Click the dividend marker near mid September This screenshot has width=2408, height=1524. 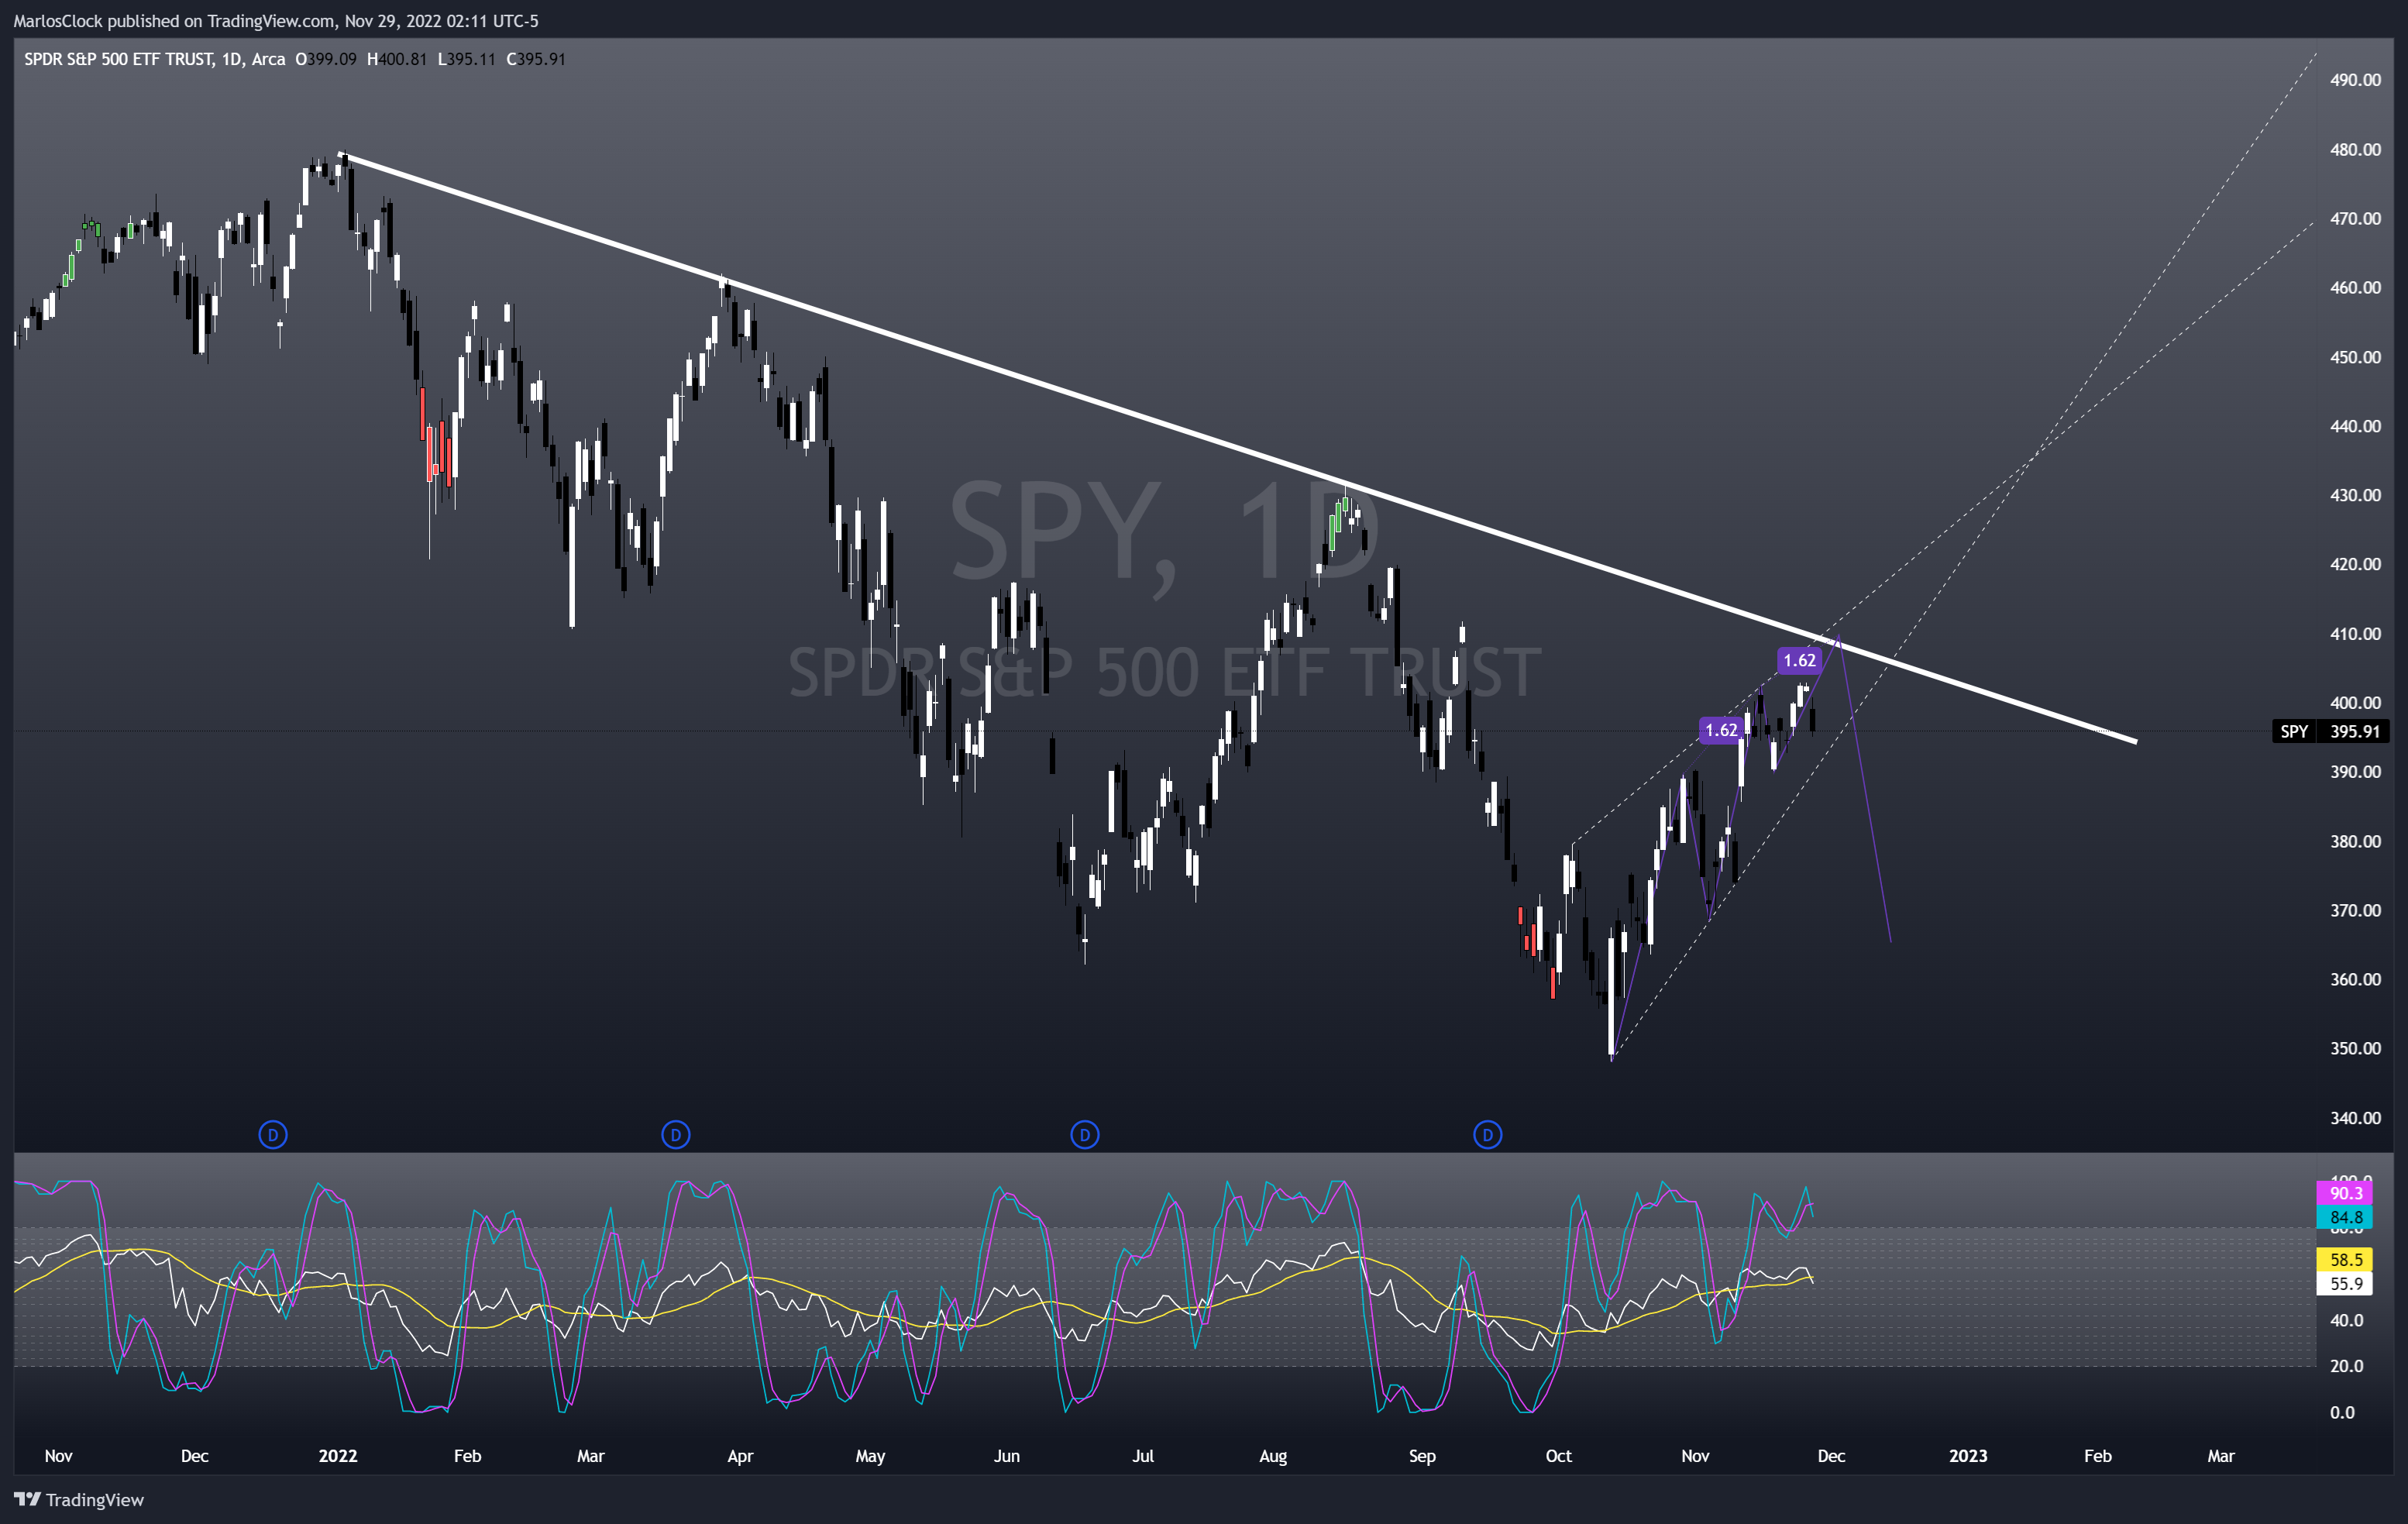point(1488,1134)
